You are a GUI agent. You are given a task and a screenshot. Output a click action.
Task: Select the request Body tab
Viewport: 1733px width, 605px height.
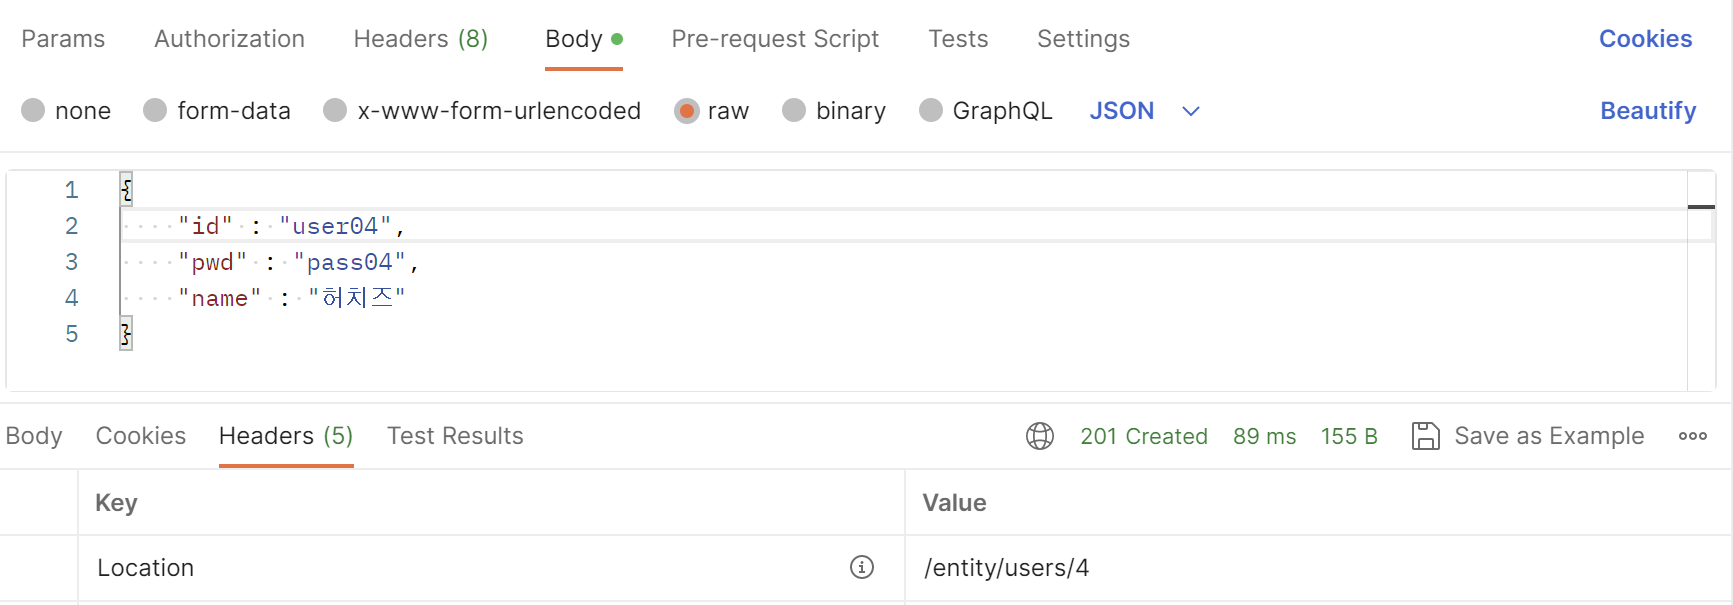tap(584, 39)
